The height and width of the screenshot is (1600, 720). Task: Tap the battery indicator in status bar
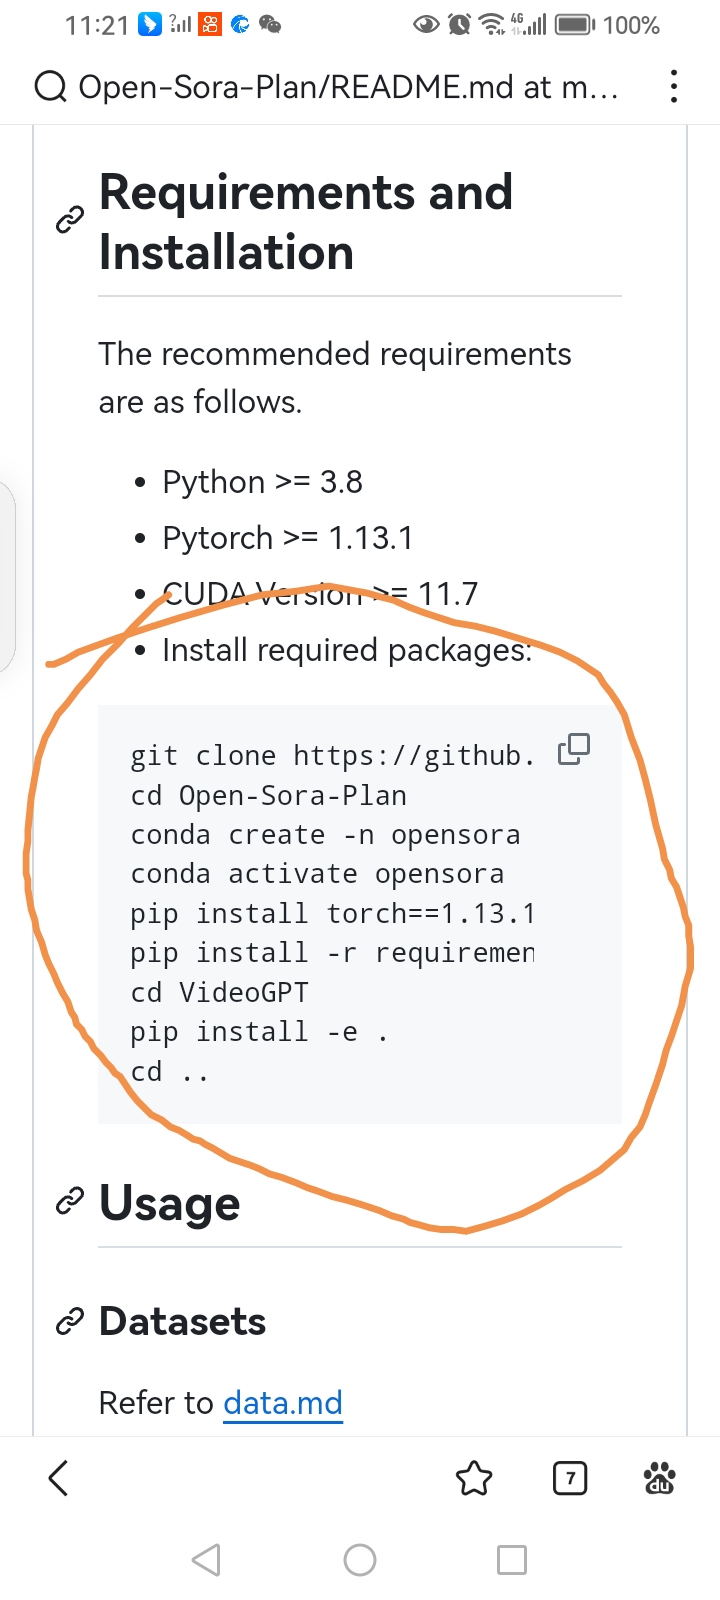(575, 25)
